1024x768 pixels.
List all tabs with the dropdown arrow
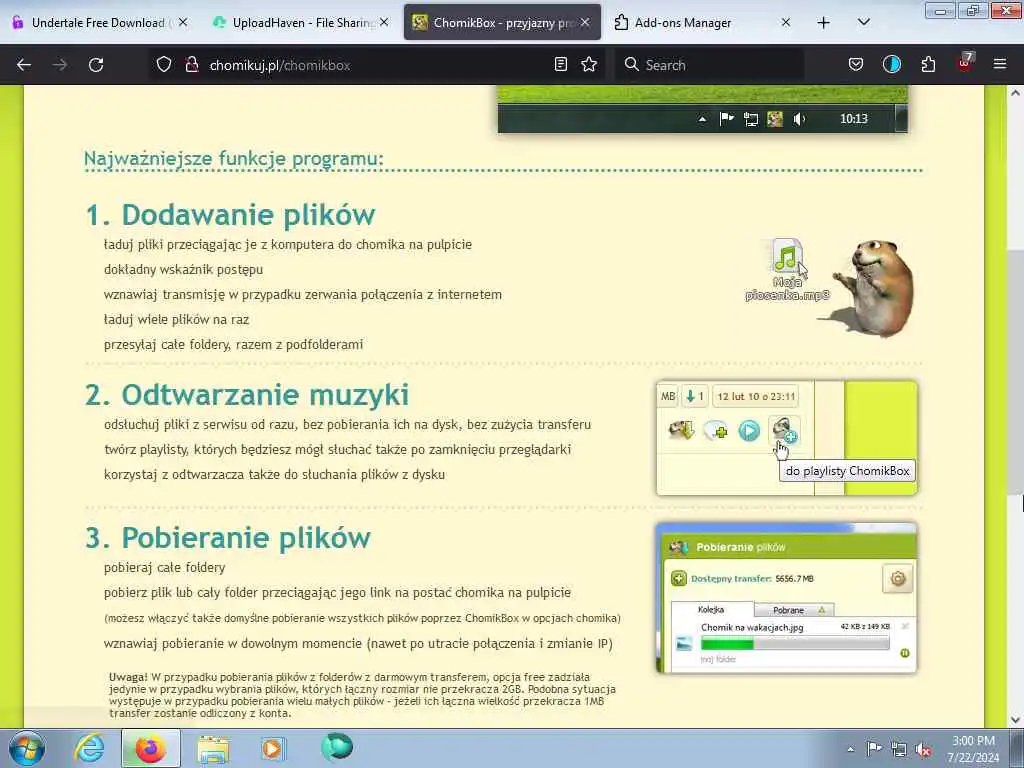(863, 23)
